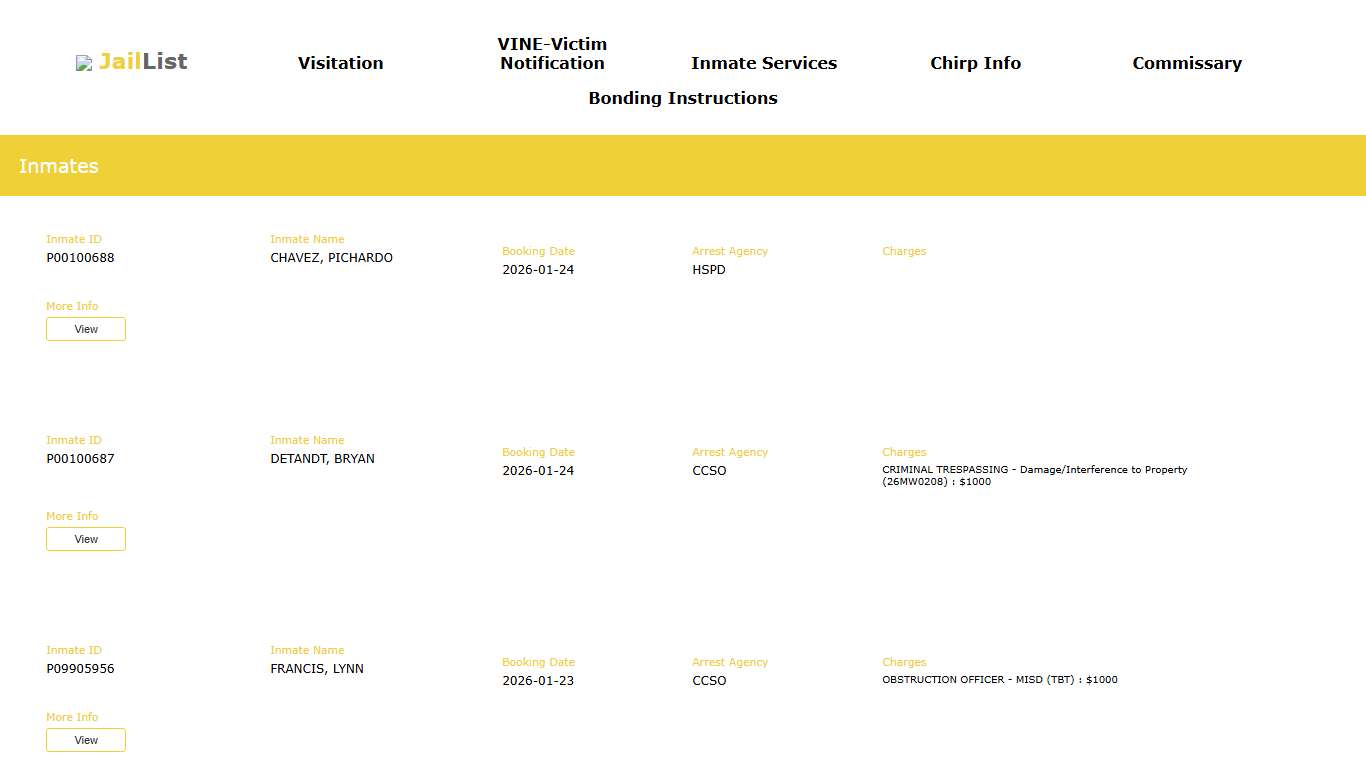Click inmate ID P00100687
Viewport: 1366px width, 768px height.
tap(80, 459)
